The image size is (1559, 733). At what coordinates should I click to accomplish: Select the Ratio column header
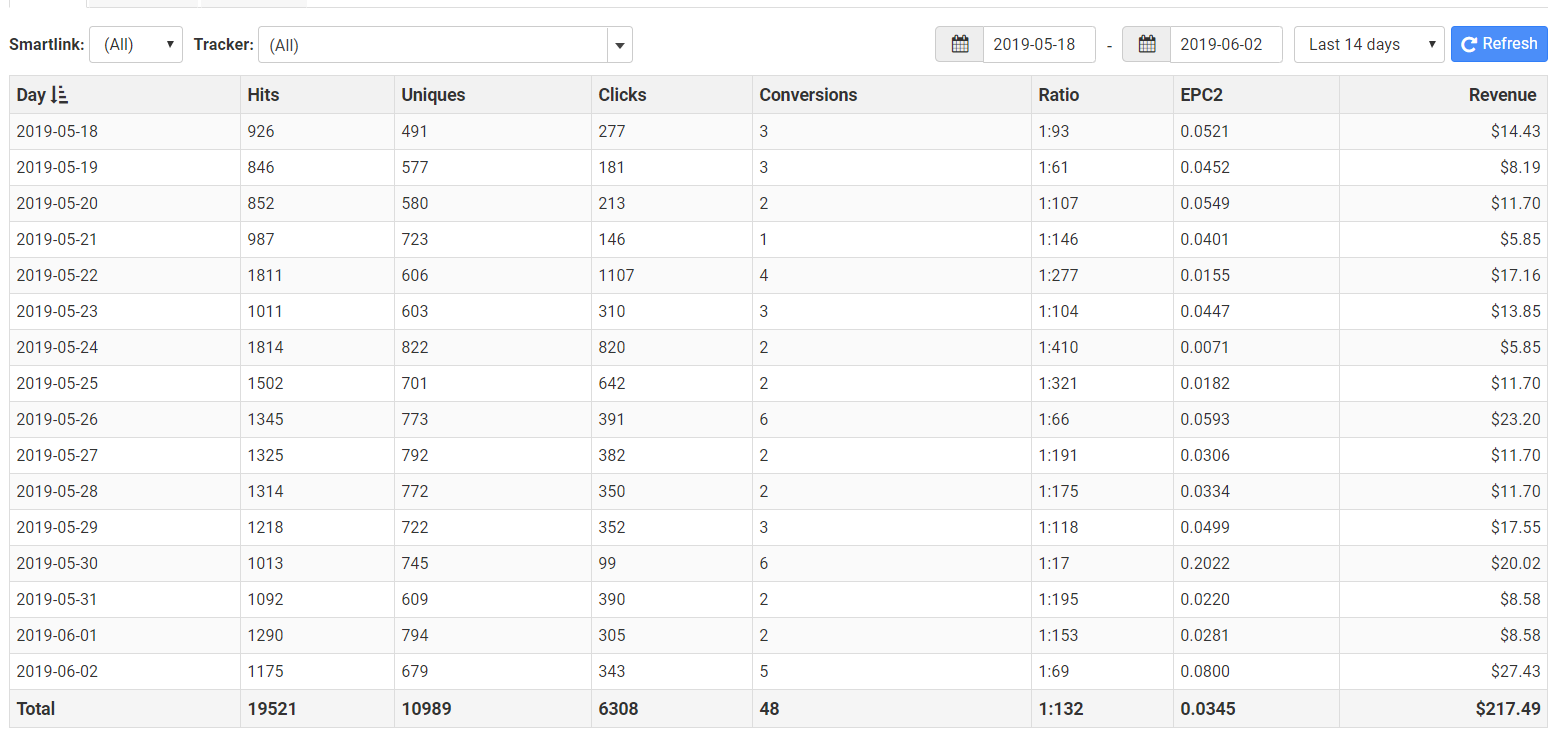[x=1059, y=95]
